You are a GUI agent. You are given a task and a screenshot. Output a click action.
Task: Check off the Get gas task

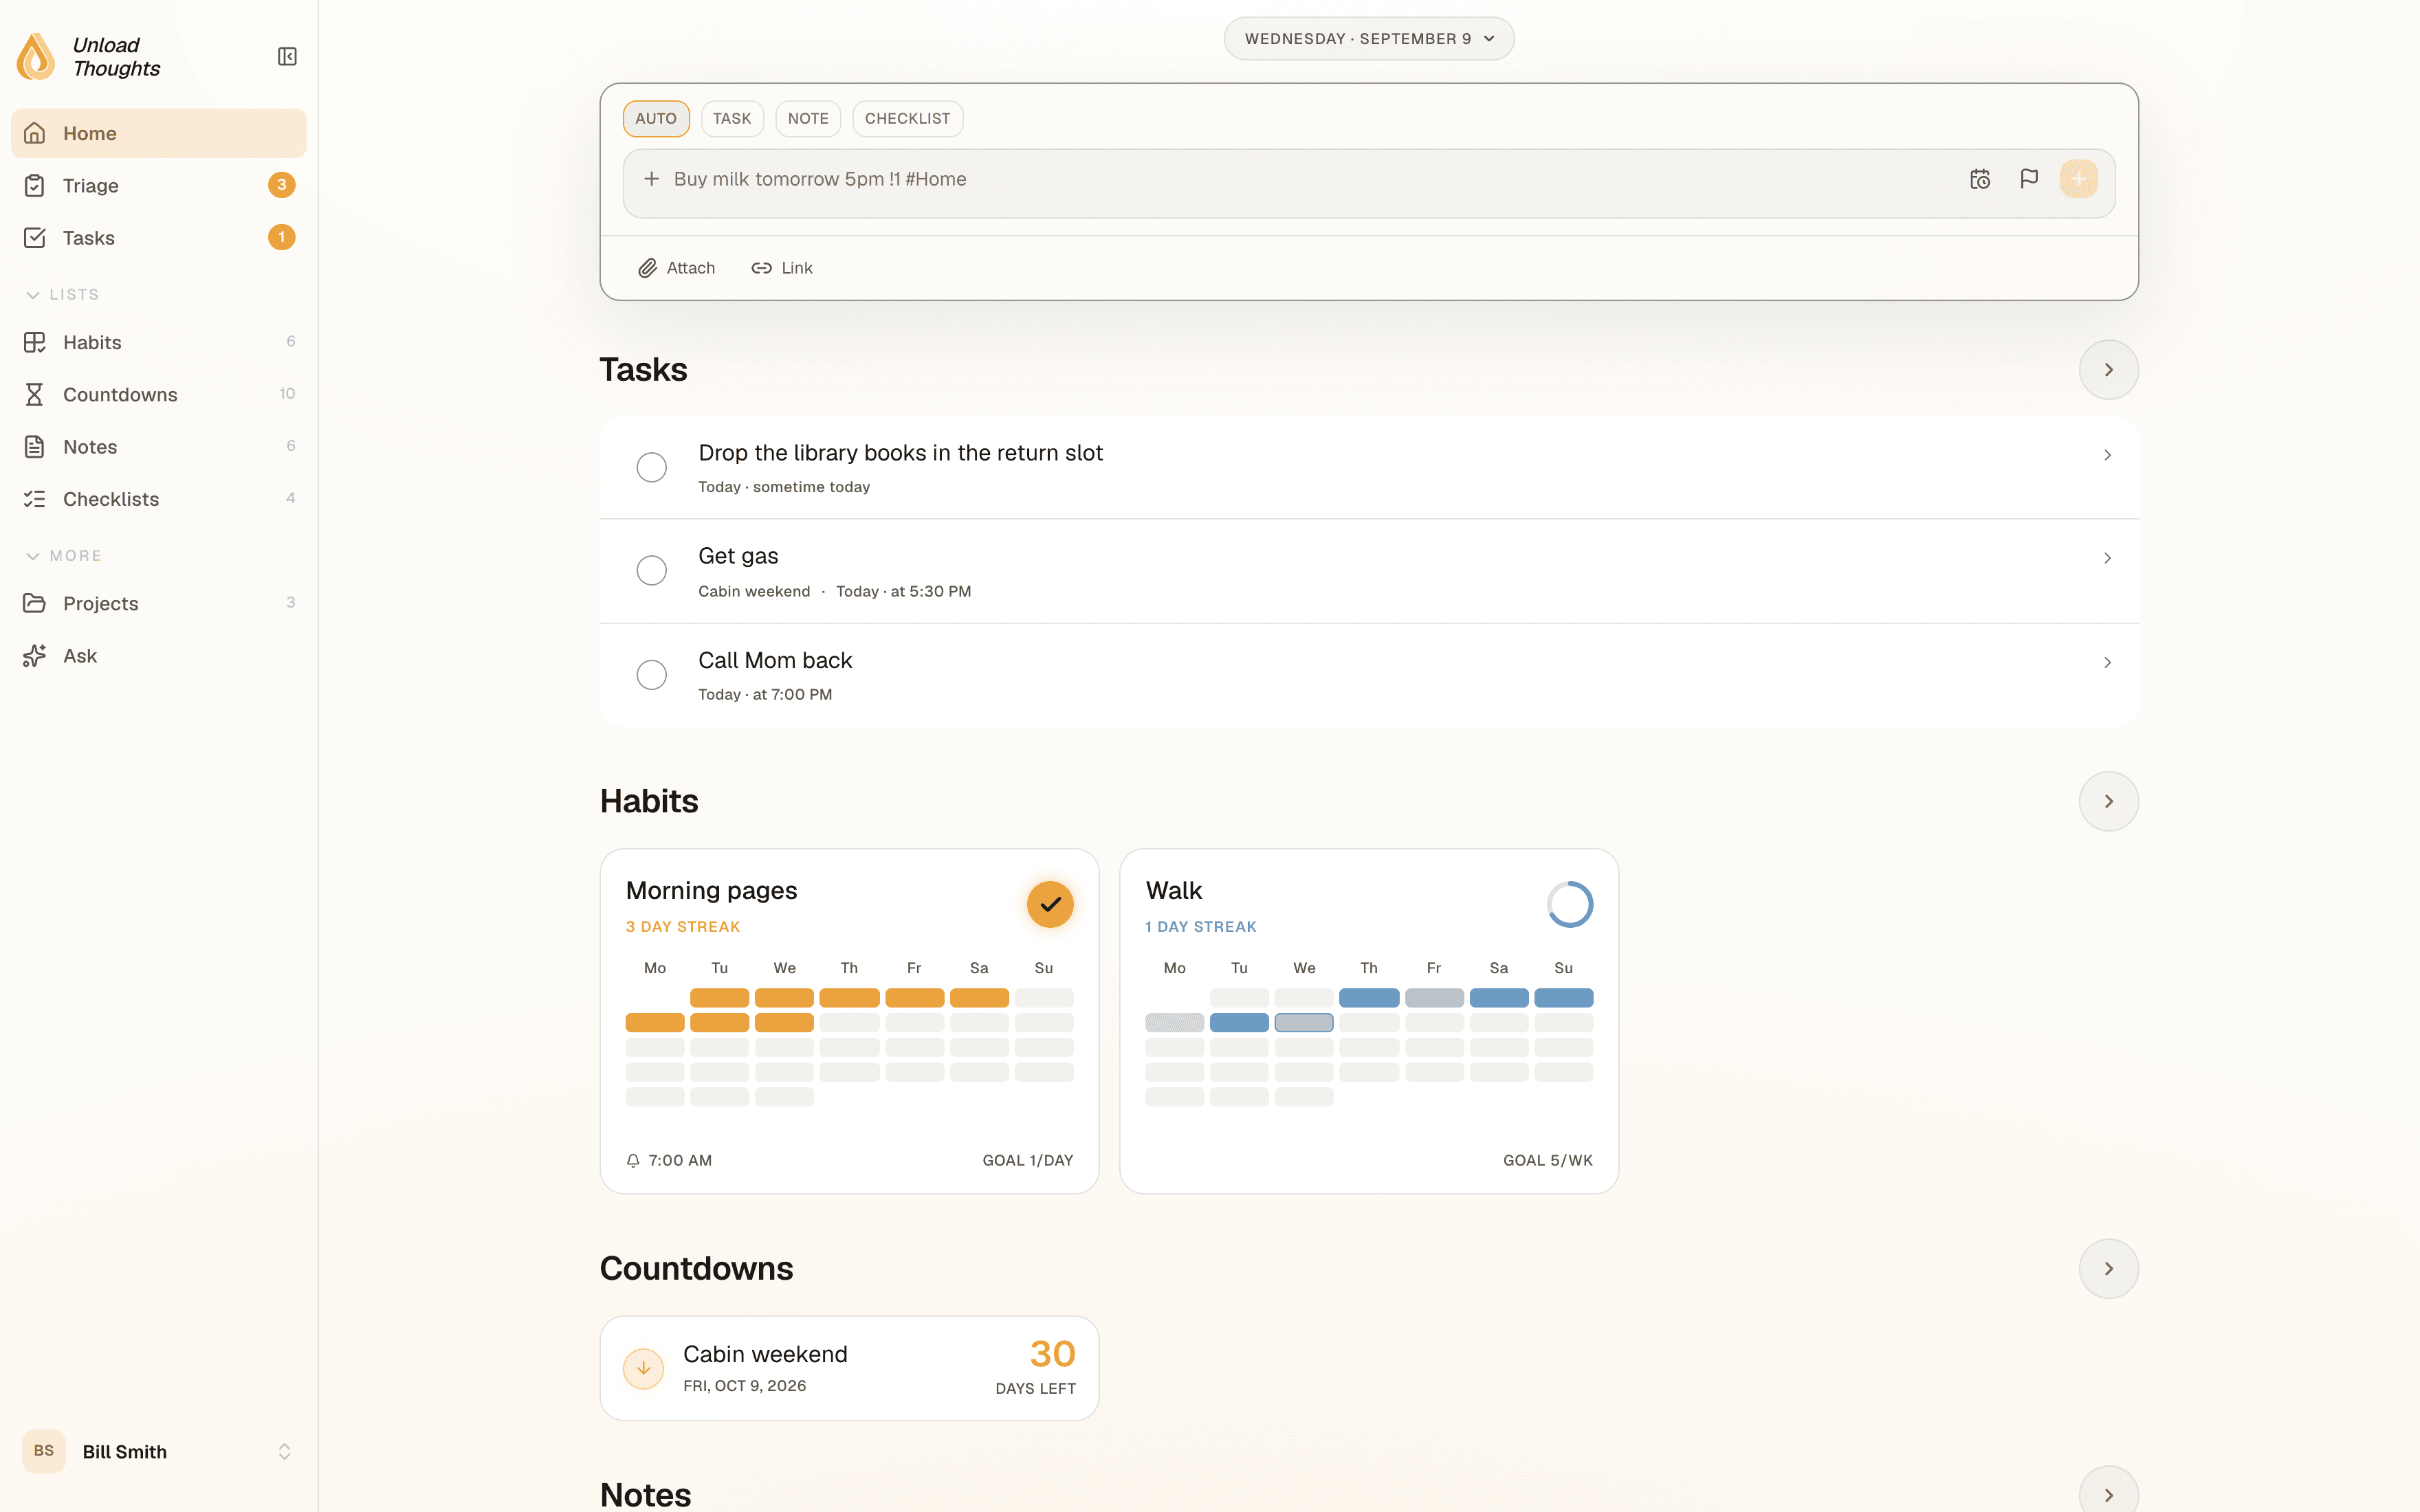652,570
